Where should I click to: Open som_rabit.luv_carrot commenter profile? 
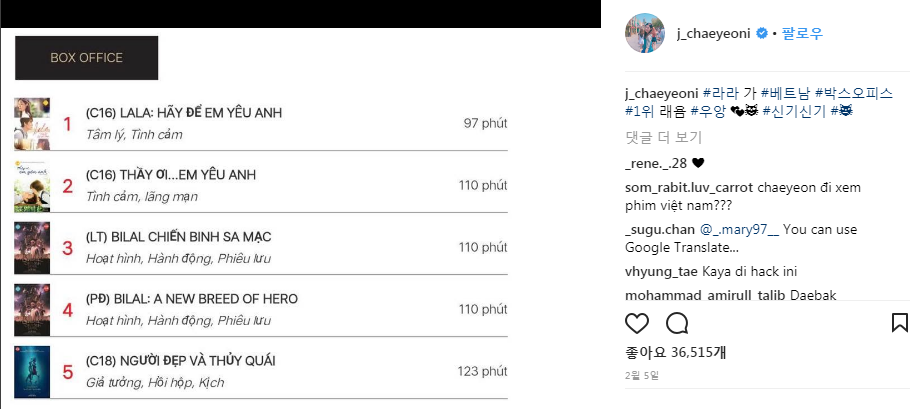pos(689,188)
